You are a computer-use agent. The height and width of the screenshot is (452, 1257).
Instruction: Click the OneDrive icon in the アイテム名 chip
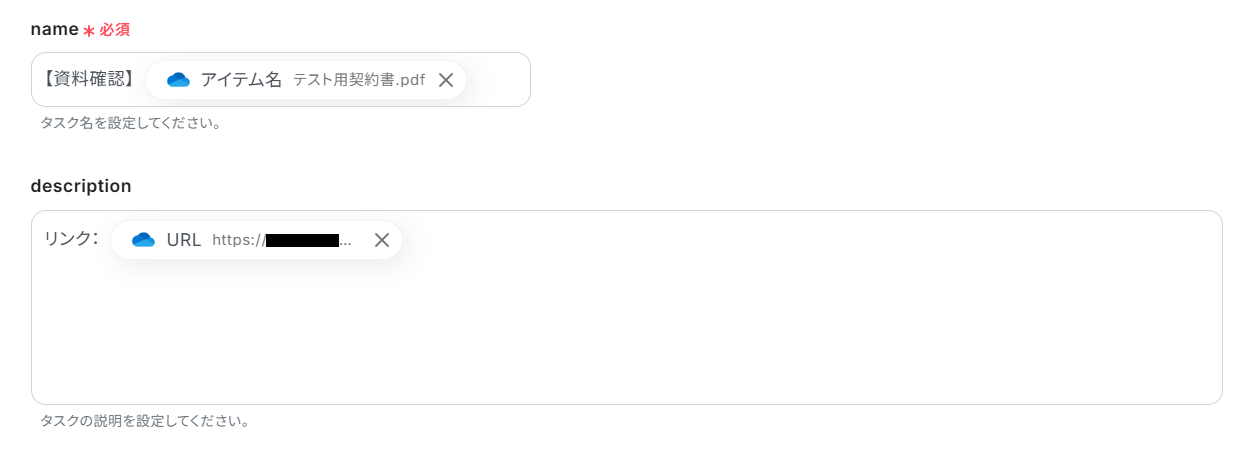178,80
